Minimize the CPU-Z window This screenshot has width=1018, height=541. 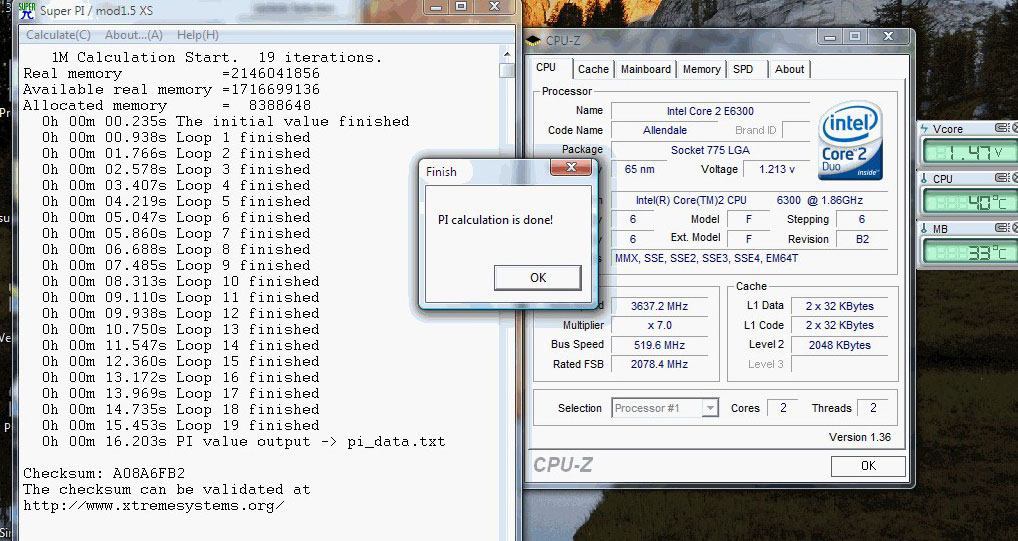(x=830, y=37)
